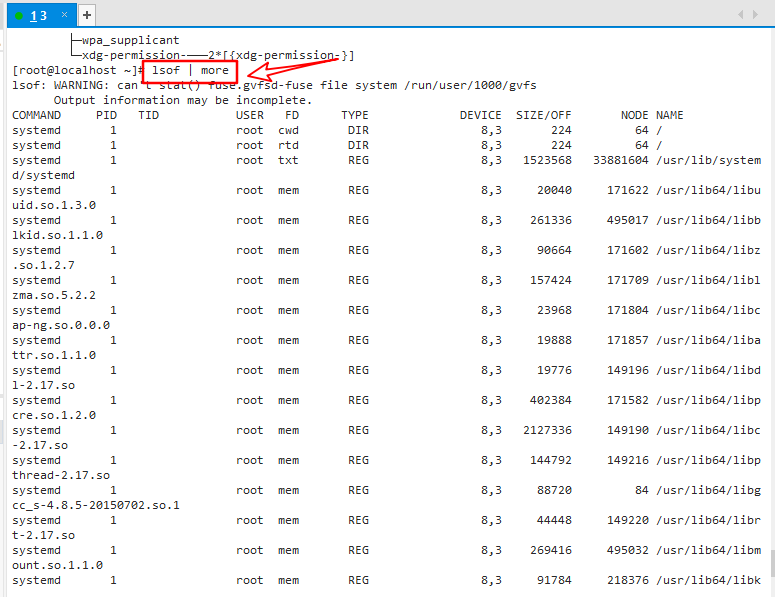The image size is (775, 597).
Task: Click the NODE column header text
Action: (635, 115)
